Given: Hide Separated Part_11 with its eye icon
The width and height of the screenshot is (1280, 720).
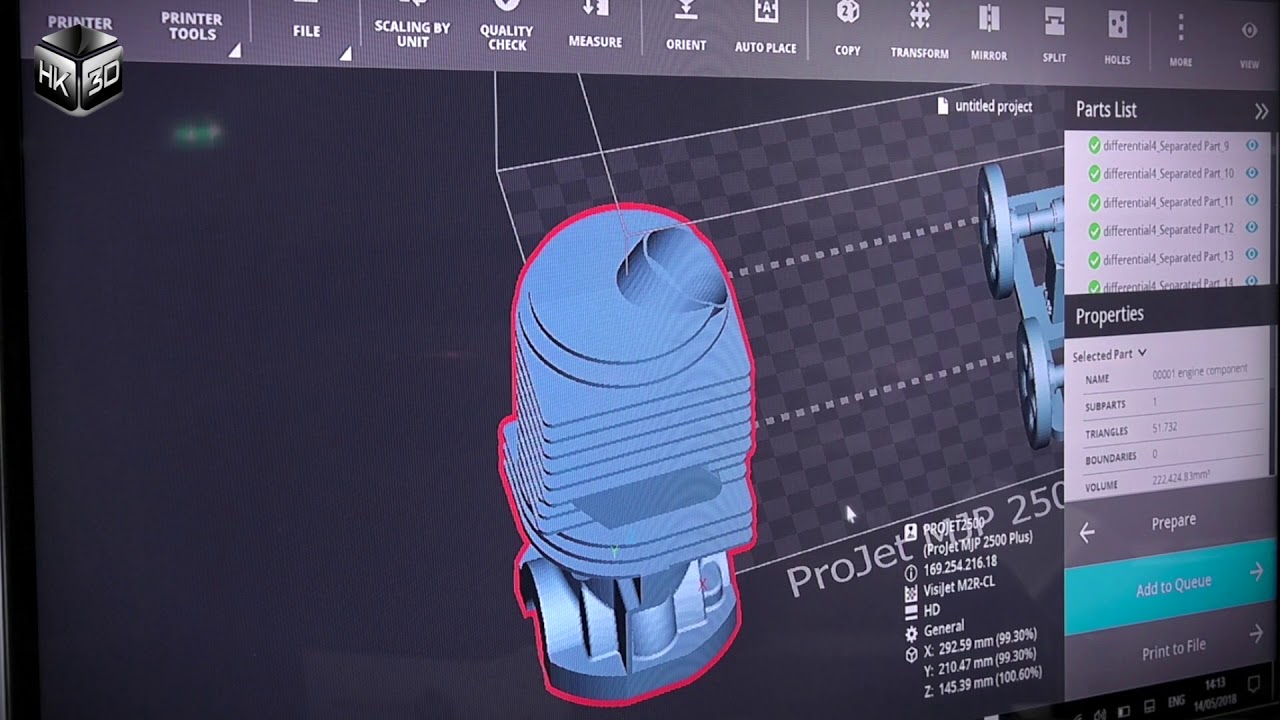Looking at the screenshot, I should 1252,200.
